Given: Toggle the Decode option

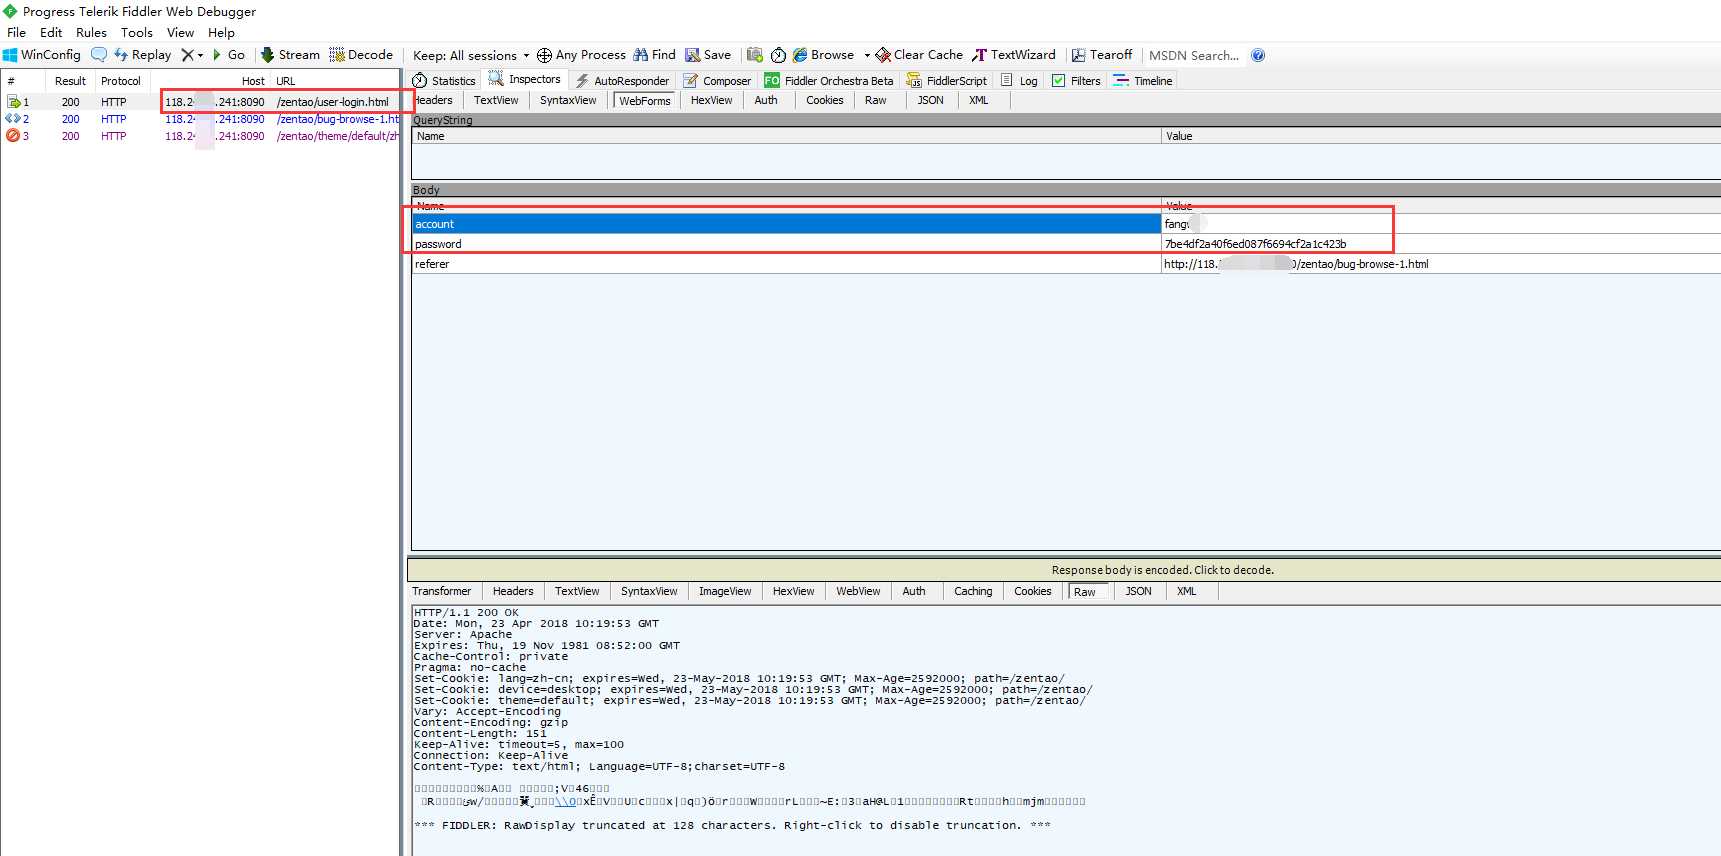Looking at the screenshot, I should [x=361, y=55].
